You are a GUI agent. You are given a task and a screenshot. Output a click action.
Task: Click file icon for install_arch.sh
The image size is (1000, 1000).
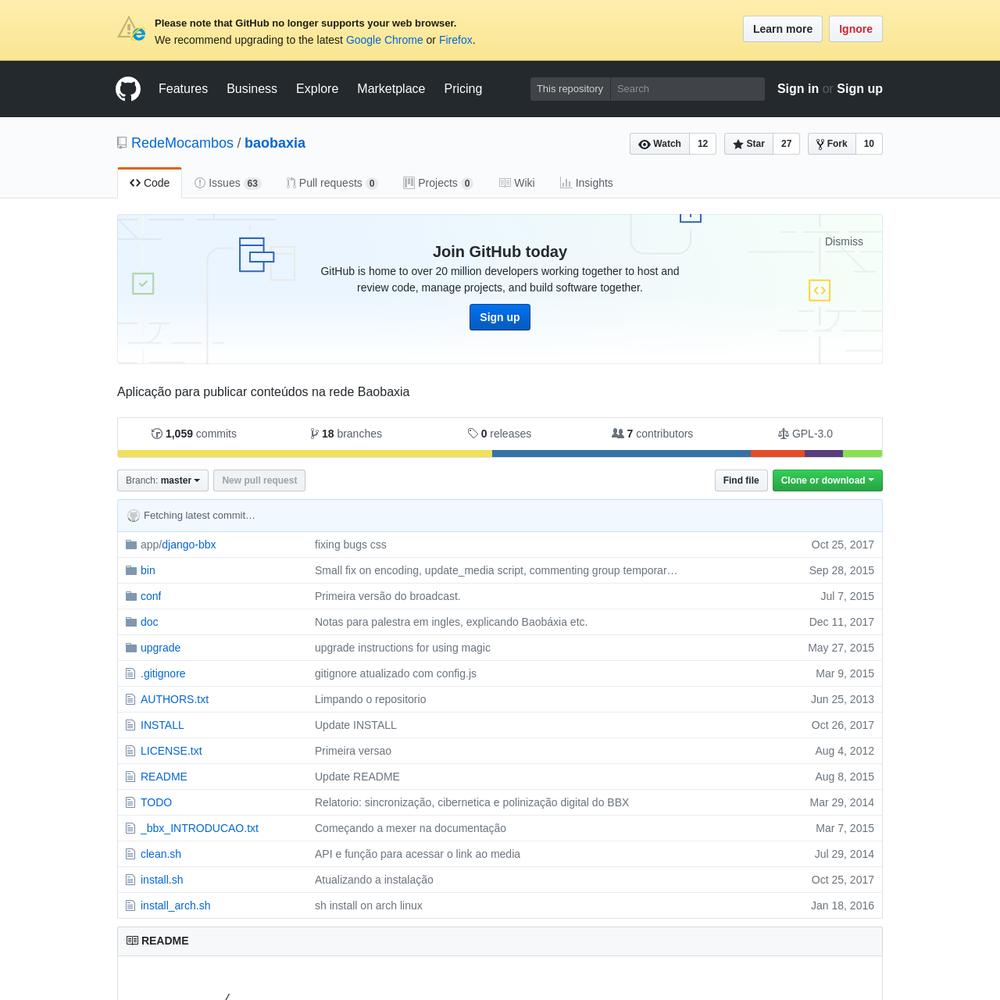point(131,906)
